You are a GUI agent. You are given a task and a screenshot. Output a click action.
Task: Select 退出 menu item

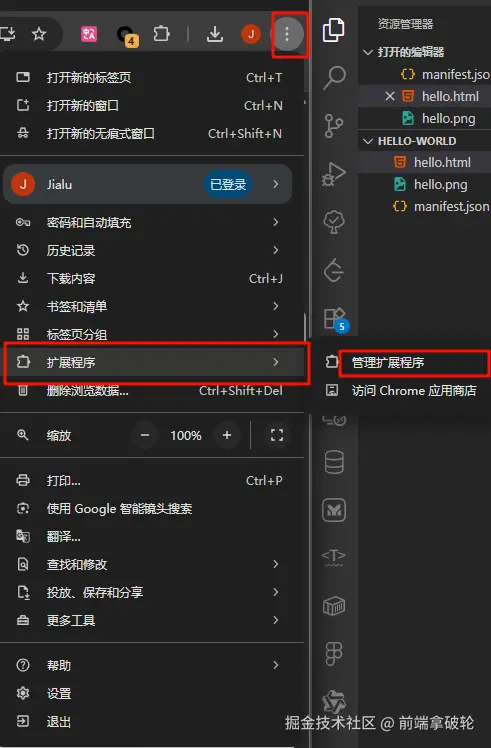[x=152, y=721]
